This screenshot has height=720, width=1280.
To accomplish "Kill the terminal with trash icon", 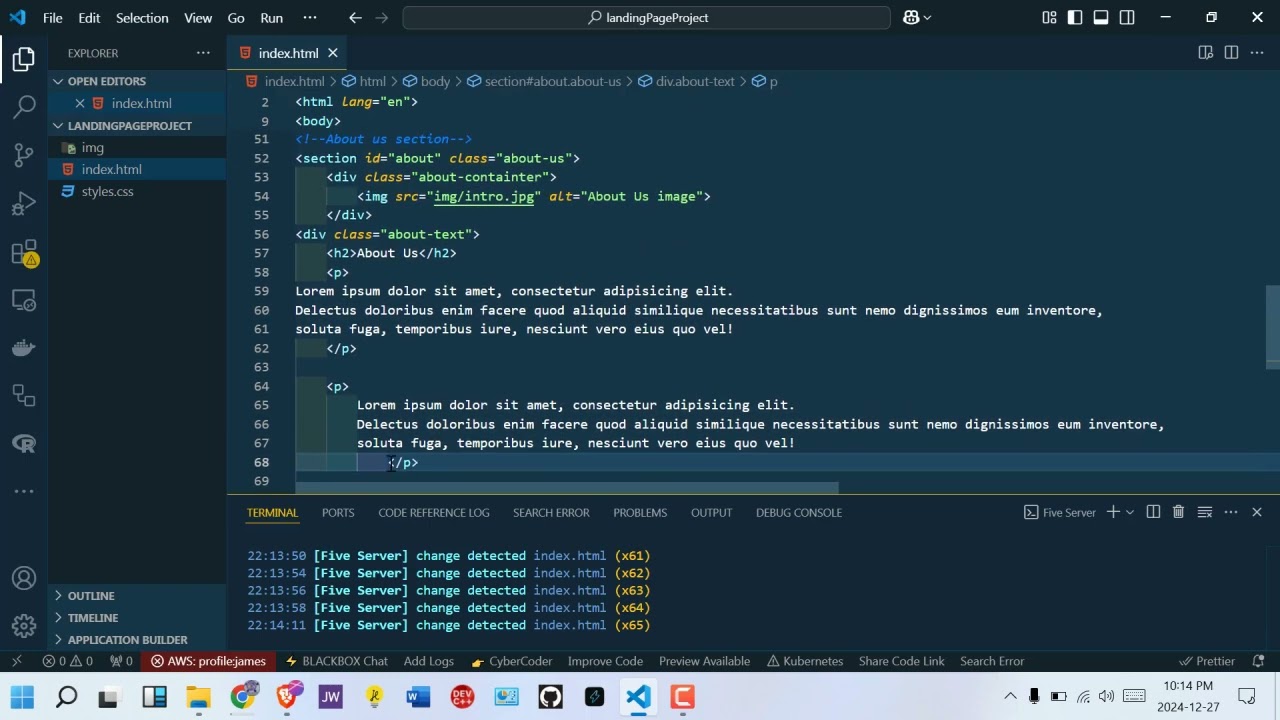I will coord(1178,512).
